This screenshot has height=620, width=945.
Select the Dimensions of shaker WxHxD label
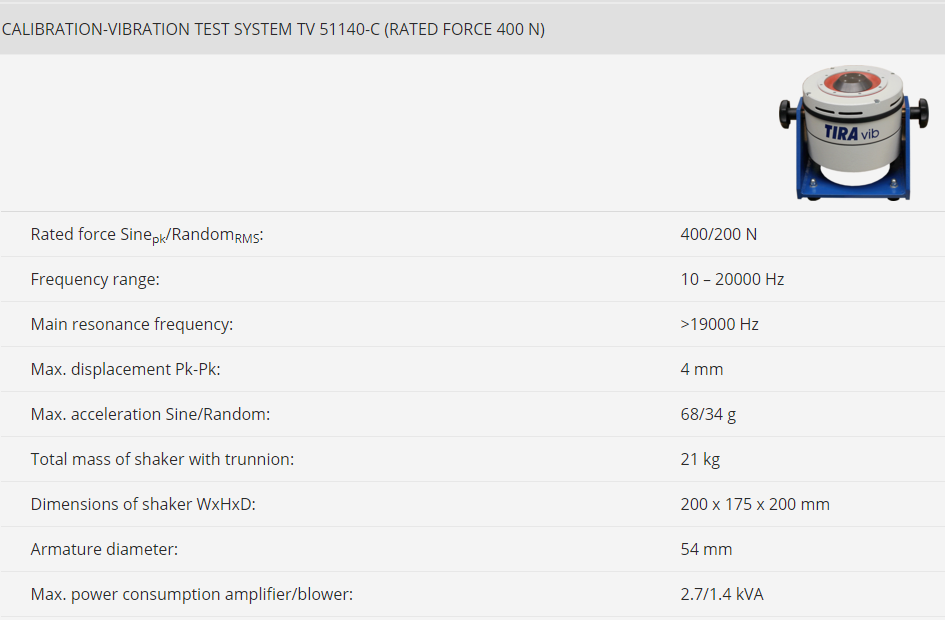pyautogui.click(x=143, y=504)
